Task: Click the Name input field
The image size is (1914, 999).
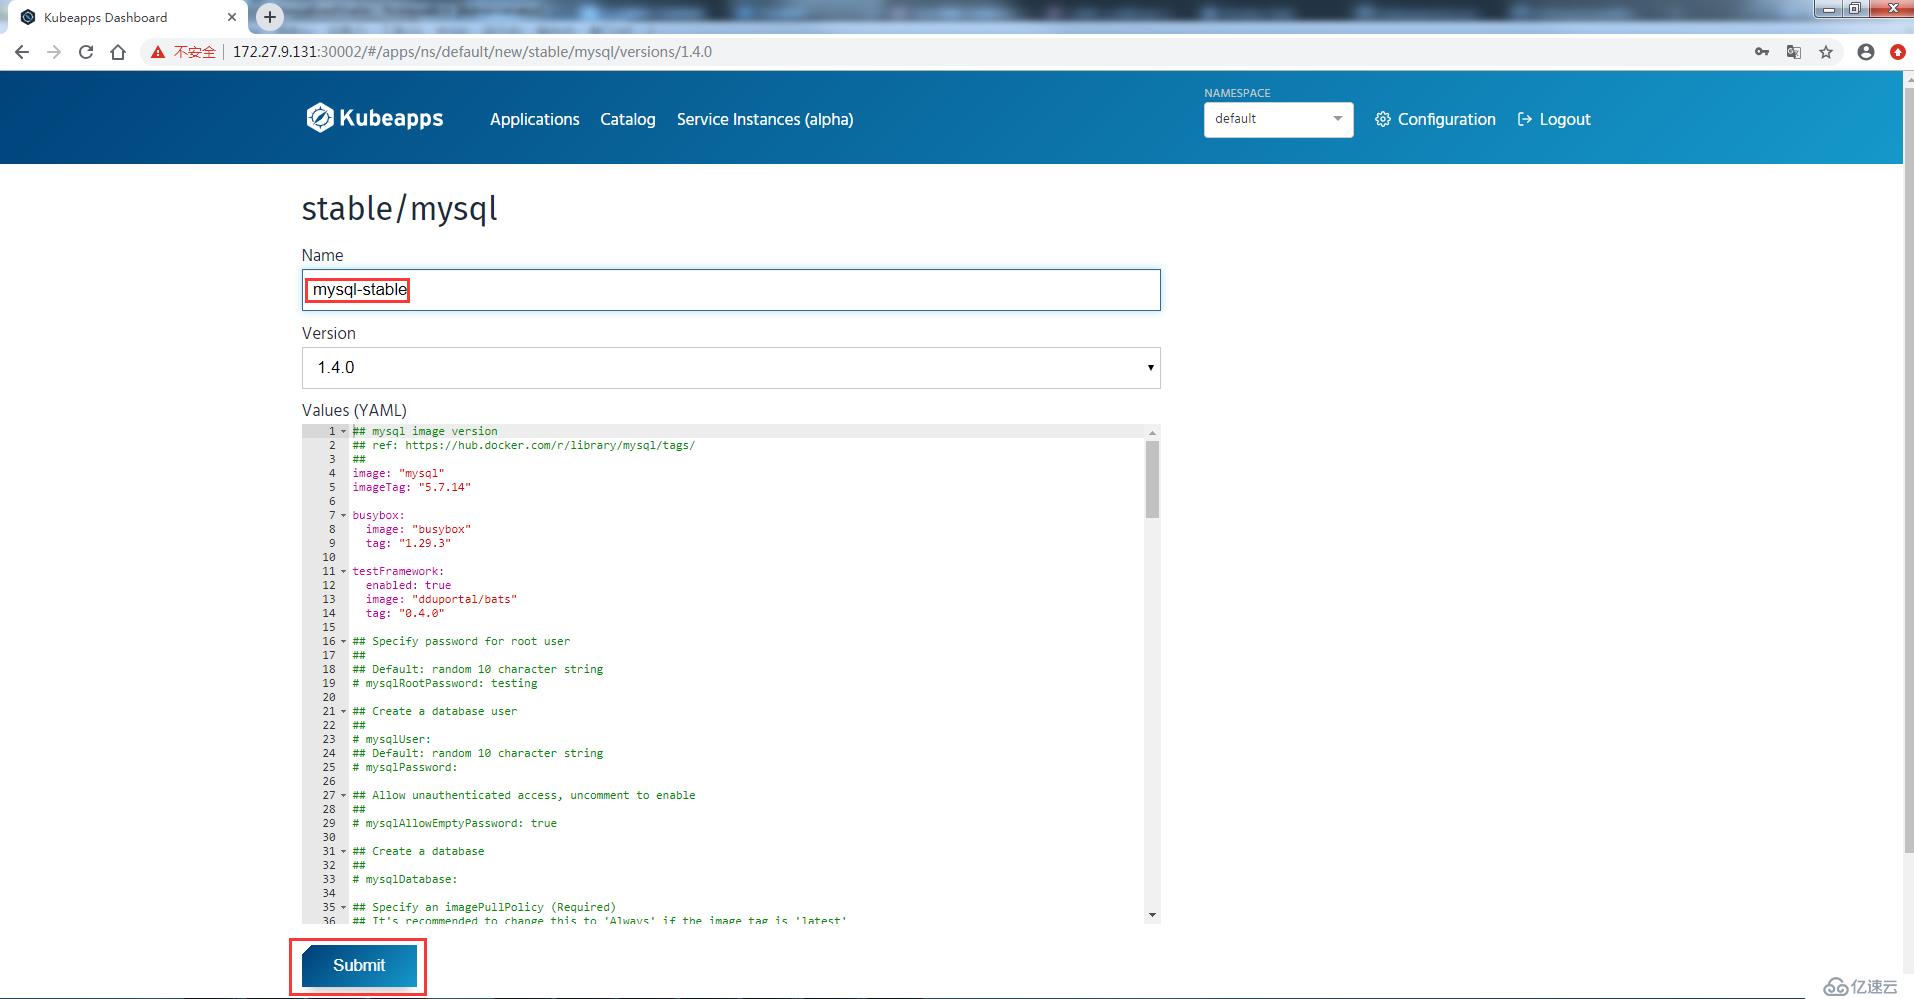Action: pyautogui.click(x=731, y=290)
